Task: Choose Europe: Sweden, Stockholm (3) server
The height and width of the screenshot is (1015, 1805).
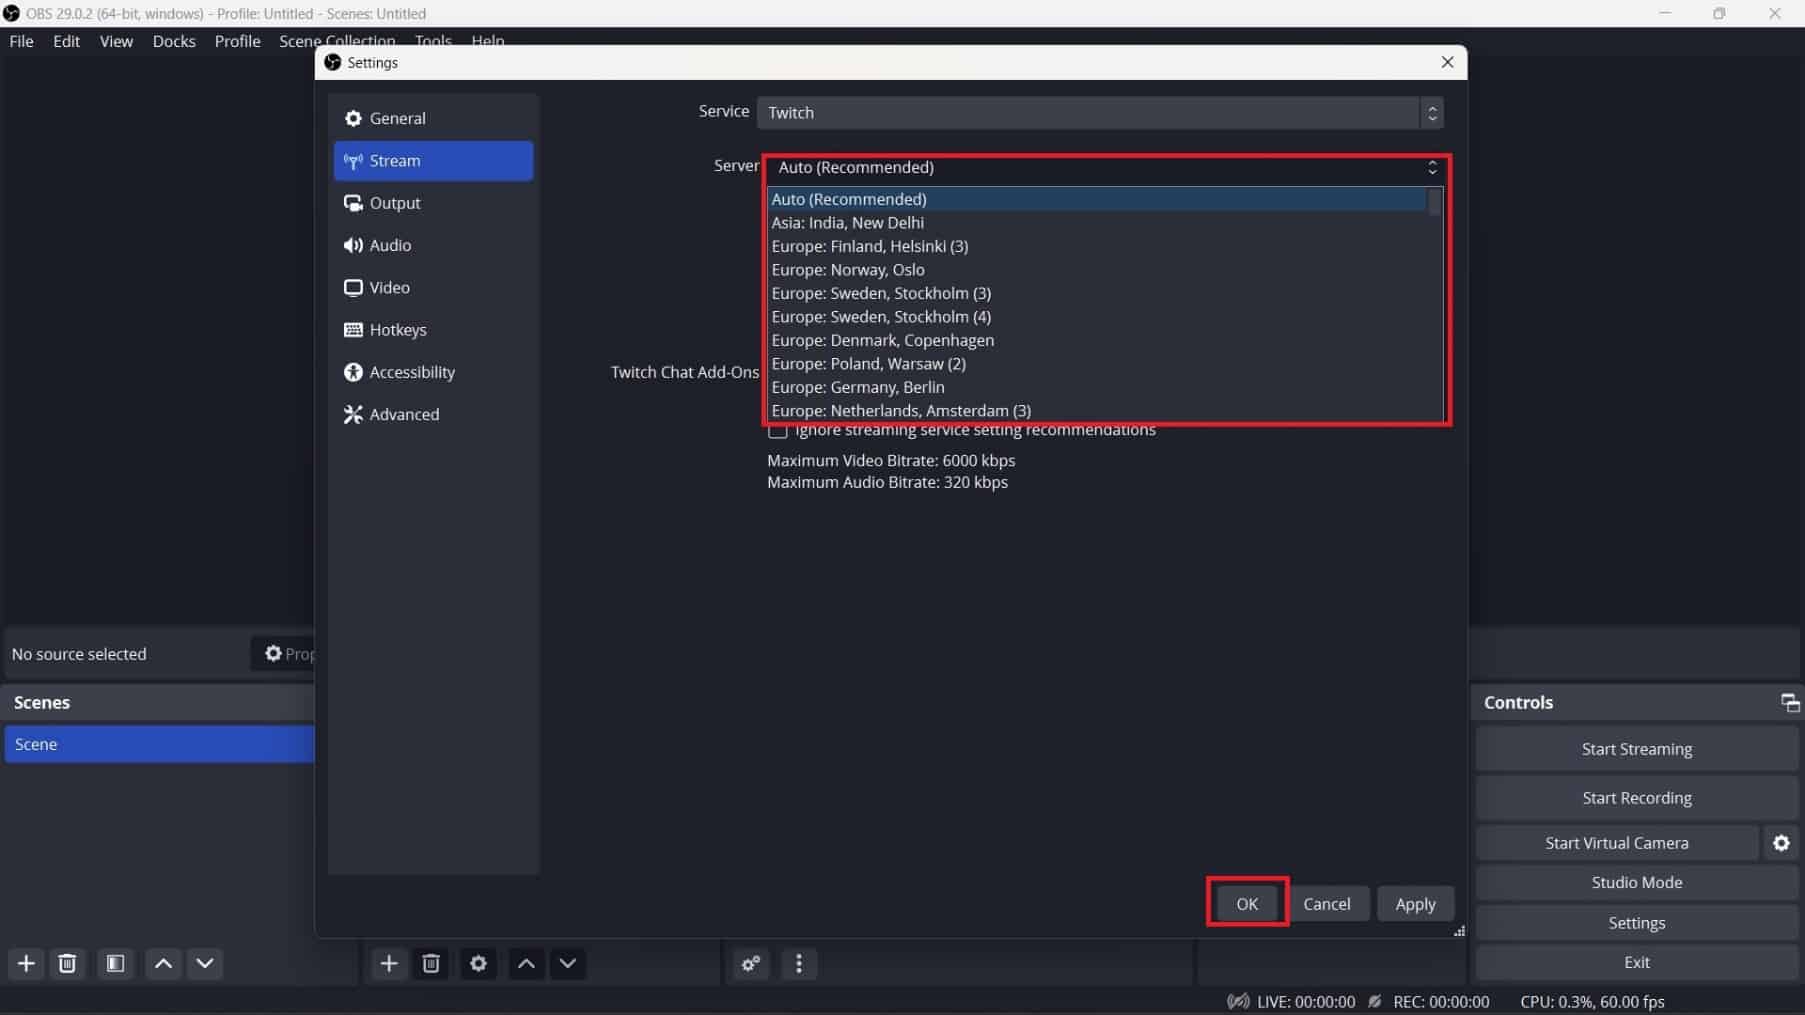Action: point(1097,293)
